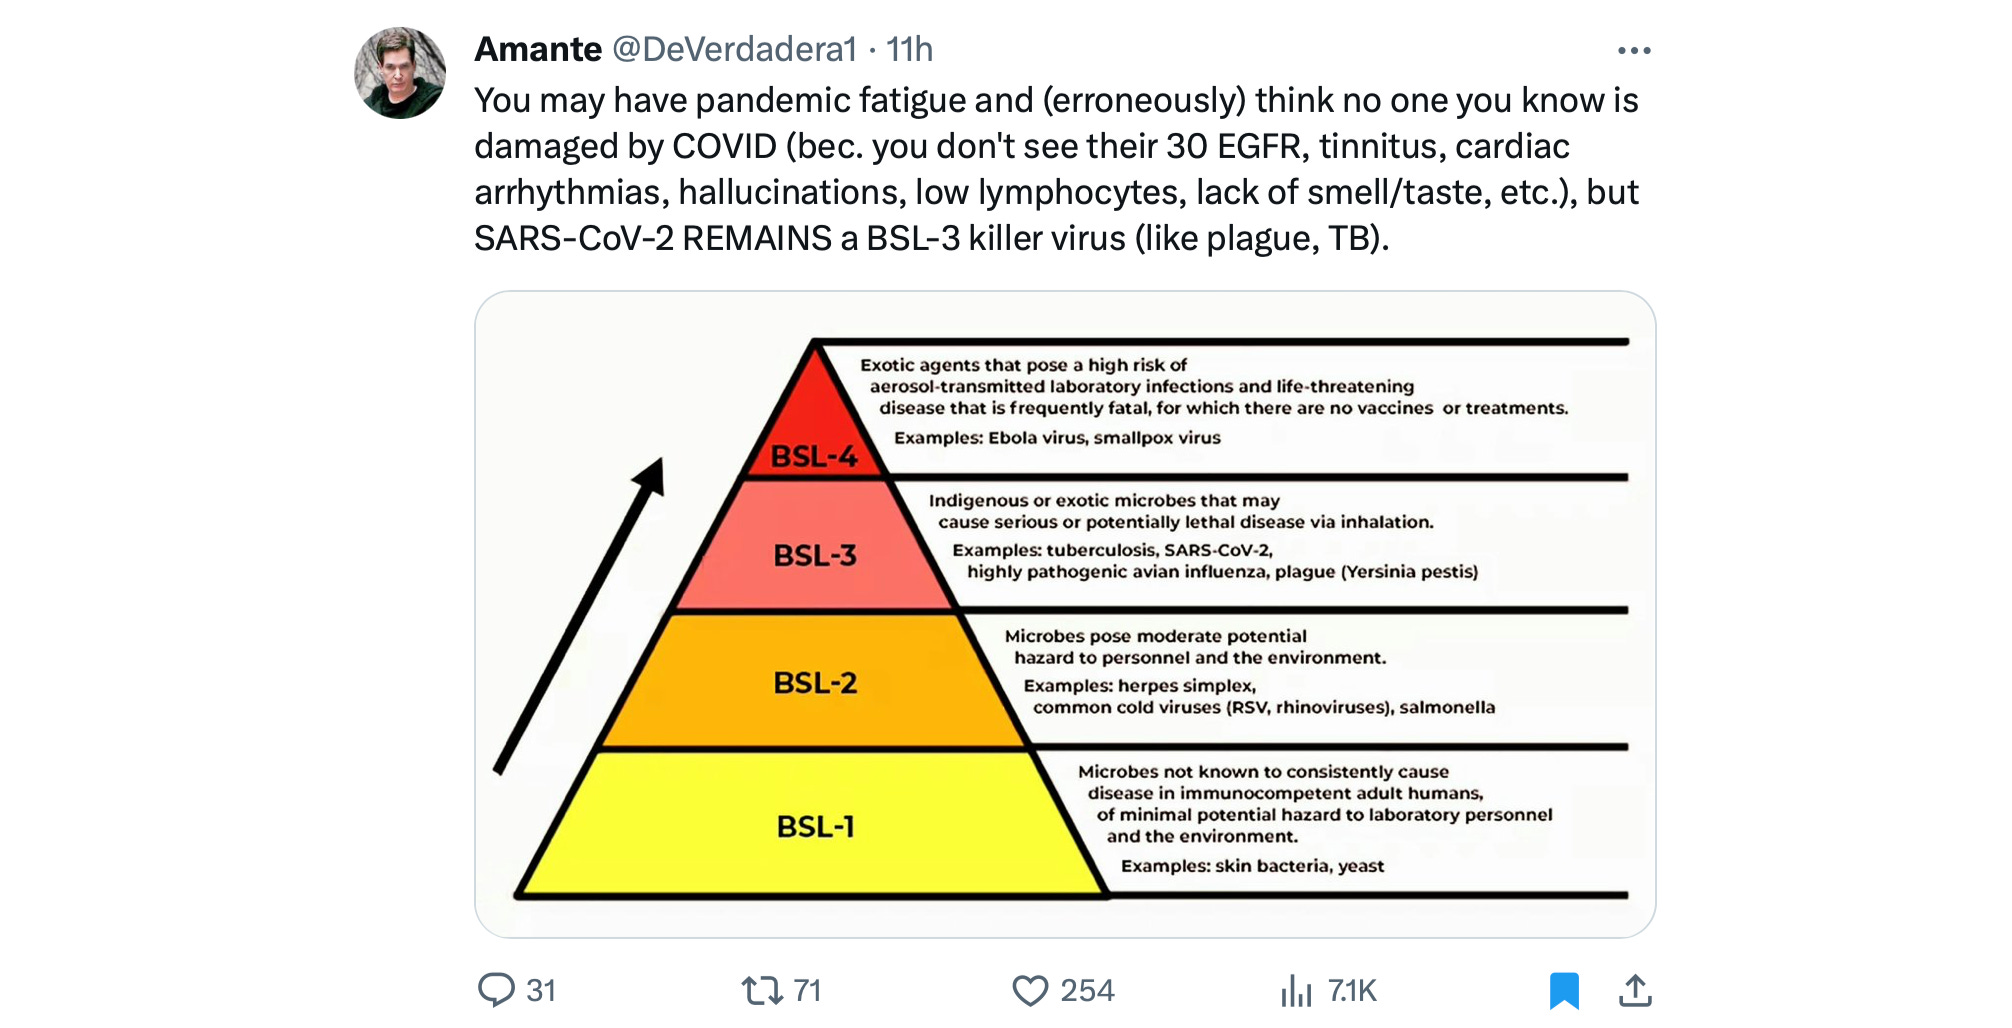Select the username Amante

(530, 48)
